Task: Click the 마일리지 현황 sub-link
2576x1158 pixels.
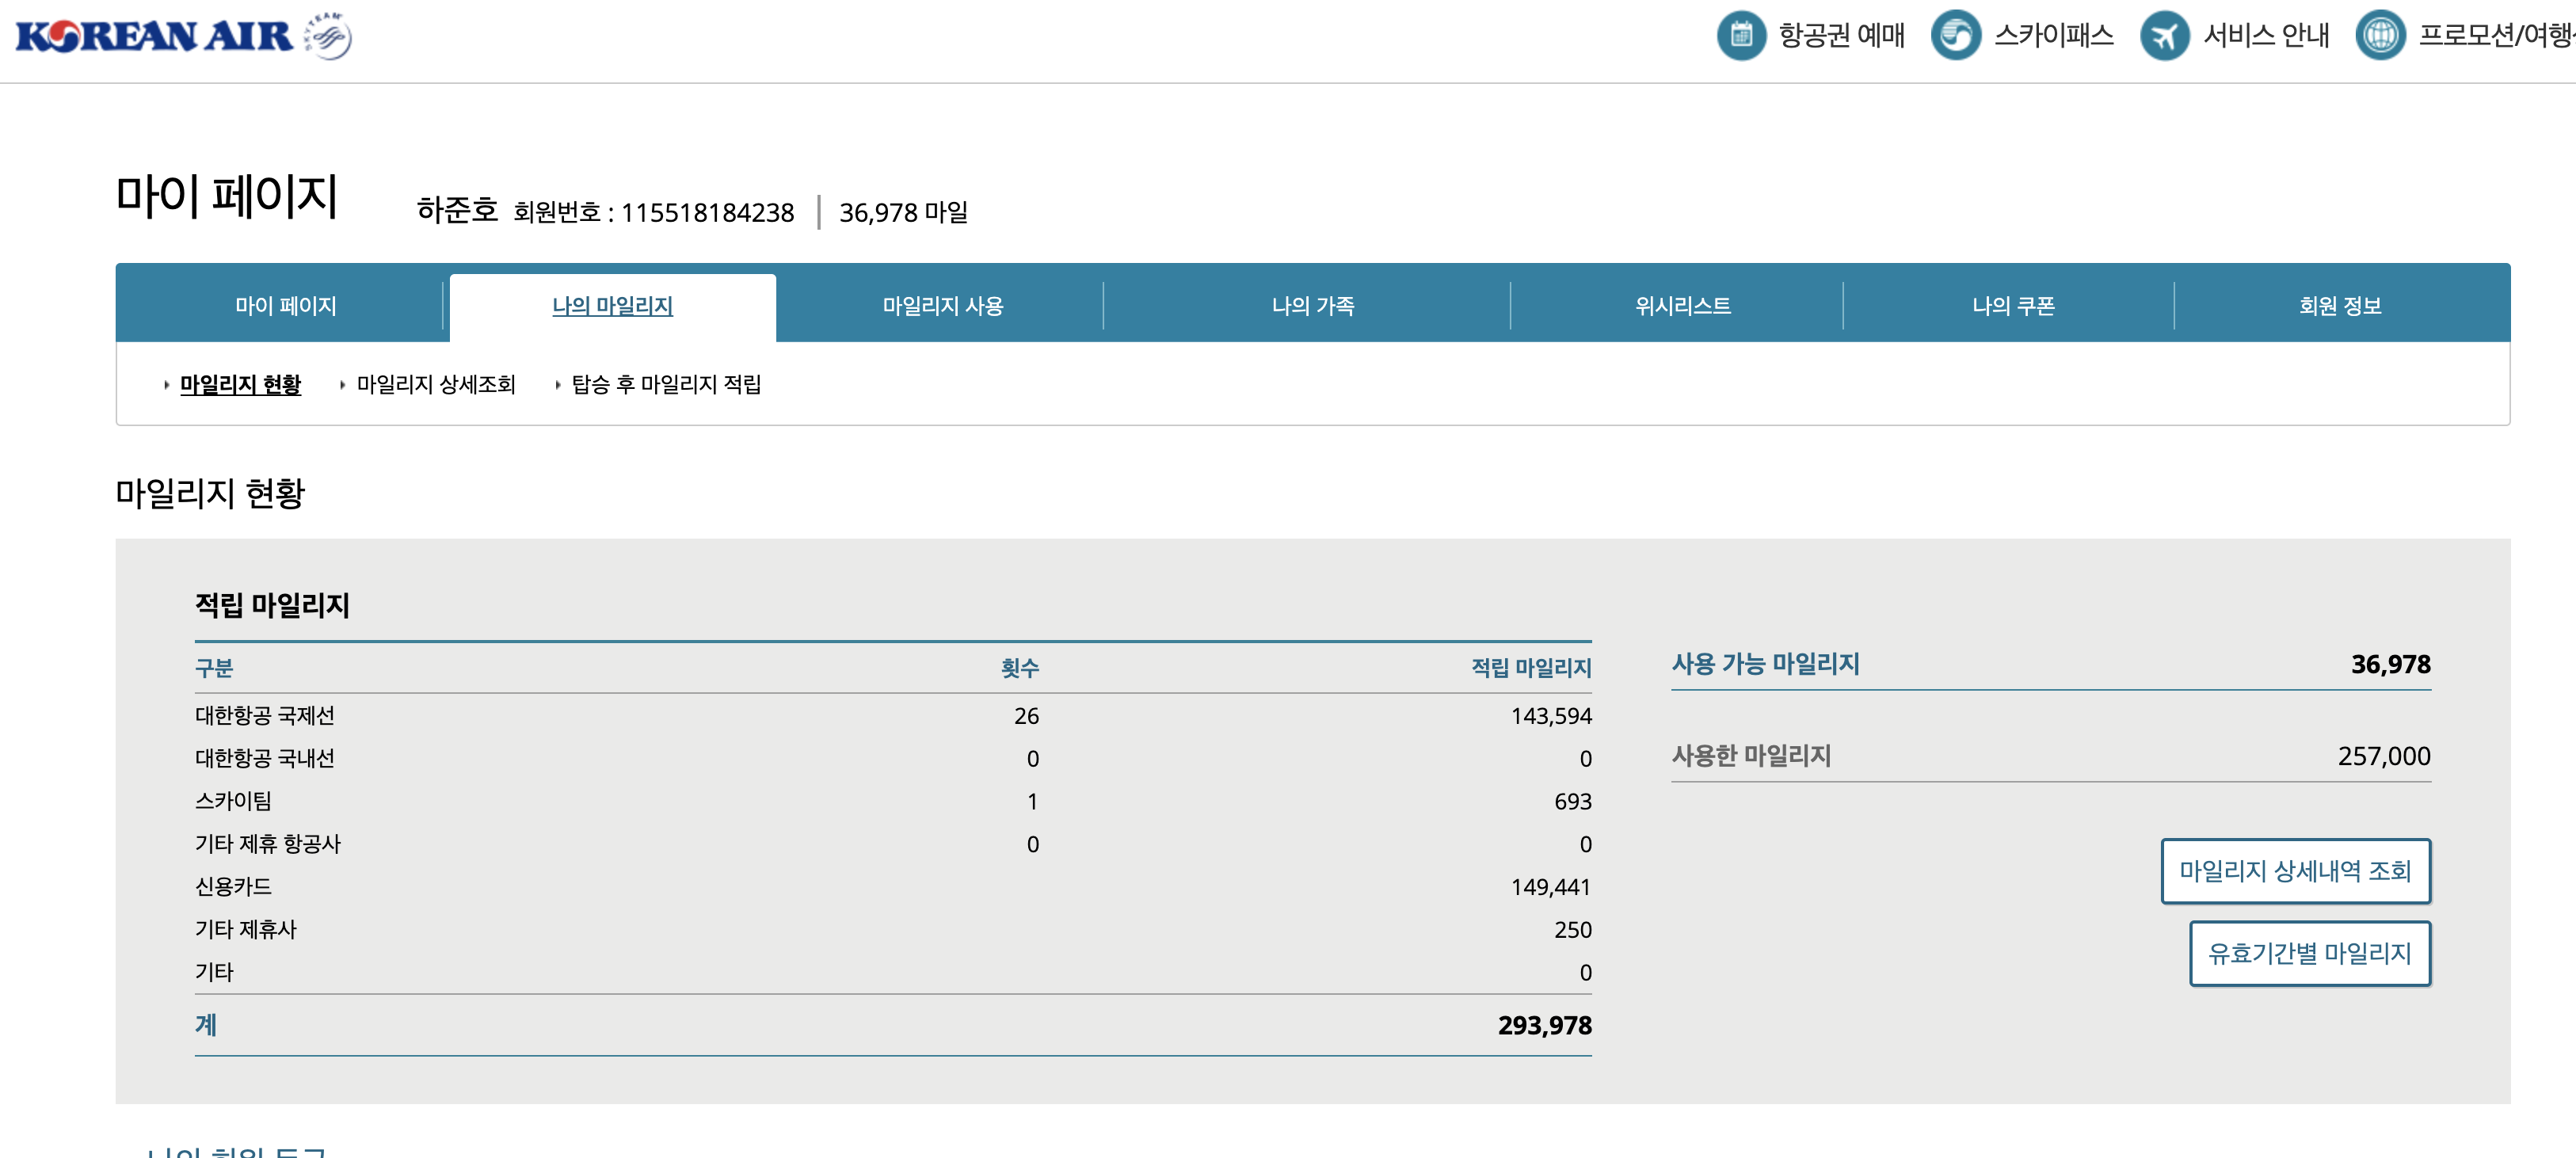Action: tap(240, 385)
